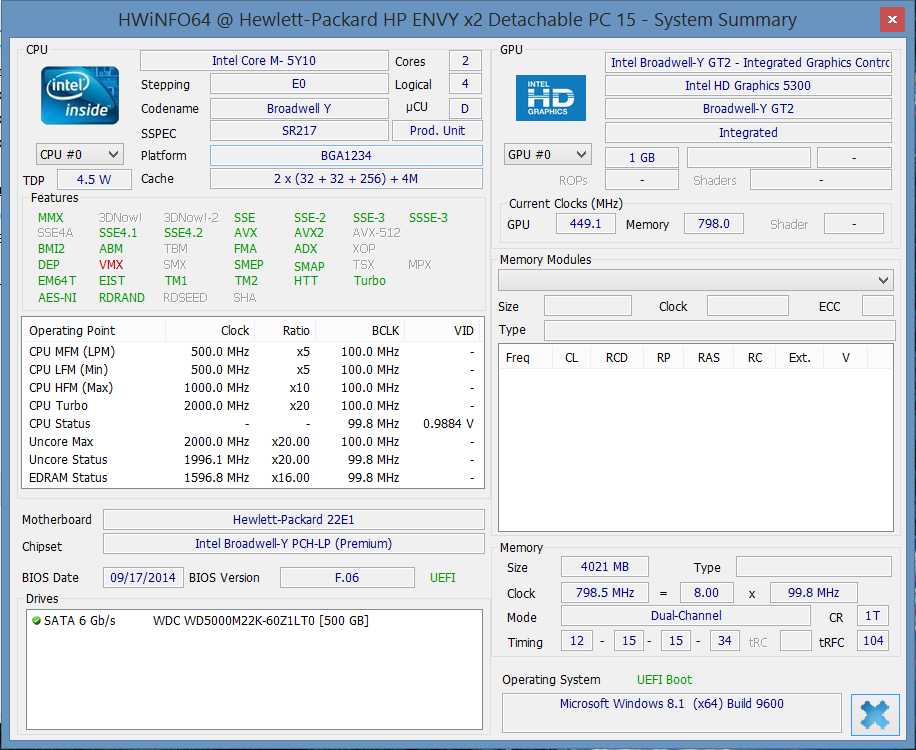Viewport: 916px width, 750px height.
Task: Click the Broadwell-Y GT2 GPU codename field
Action: (x=748, y=109)
